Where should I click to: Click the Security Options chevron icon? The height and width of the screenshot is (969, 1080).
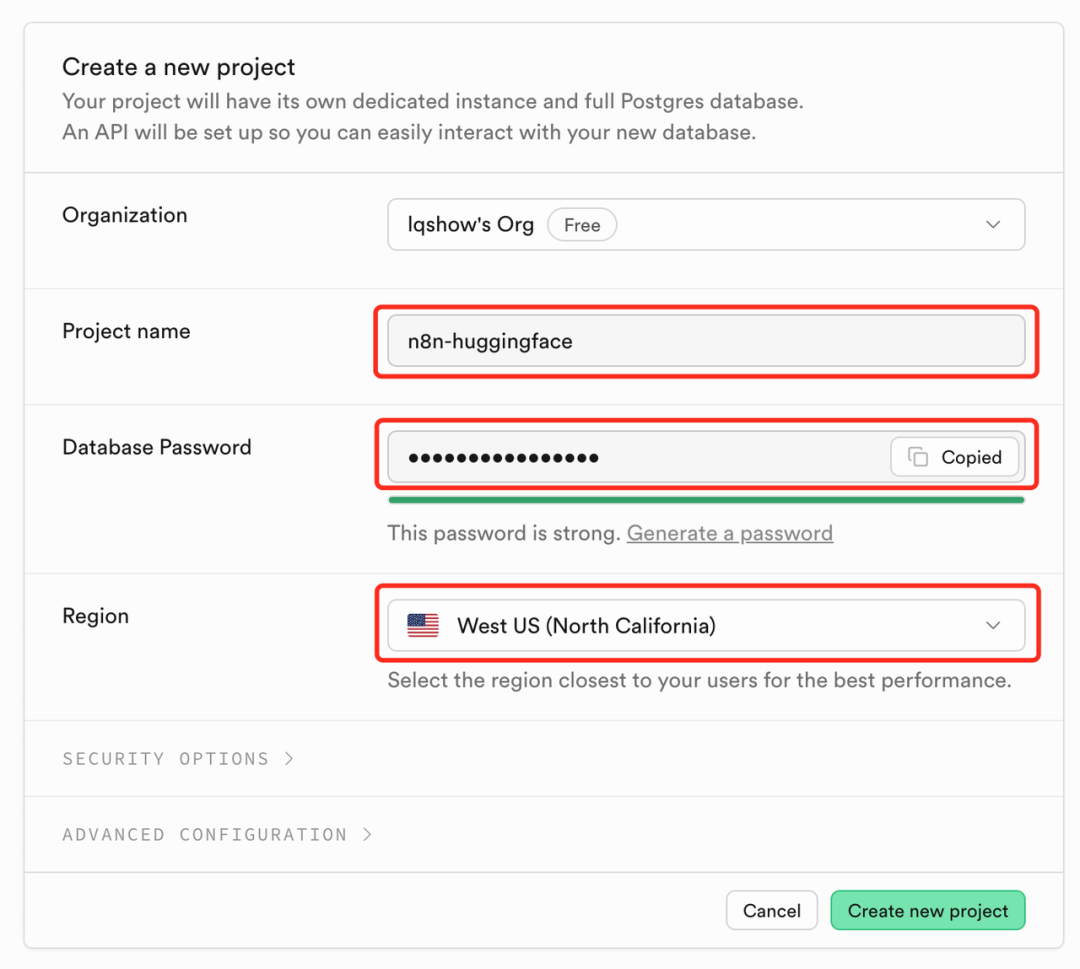[289, 758]
